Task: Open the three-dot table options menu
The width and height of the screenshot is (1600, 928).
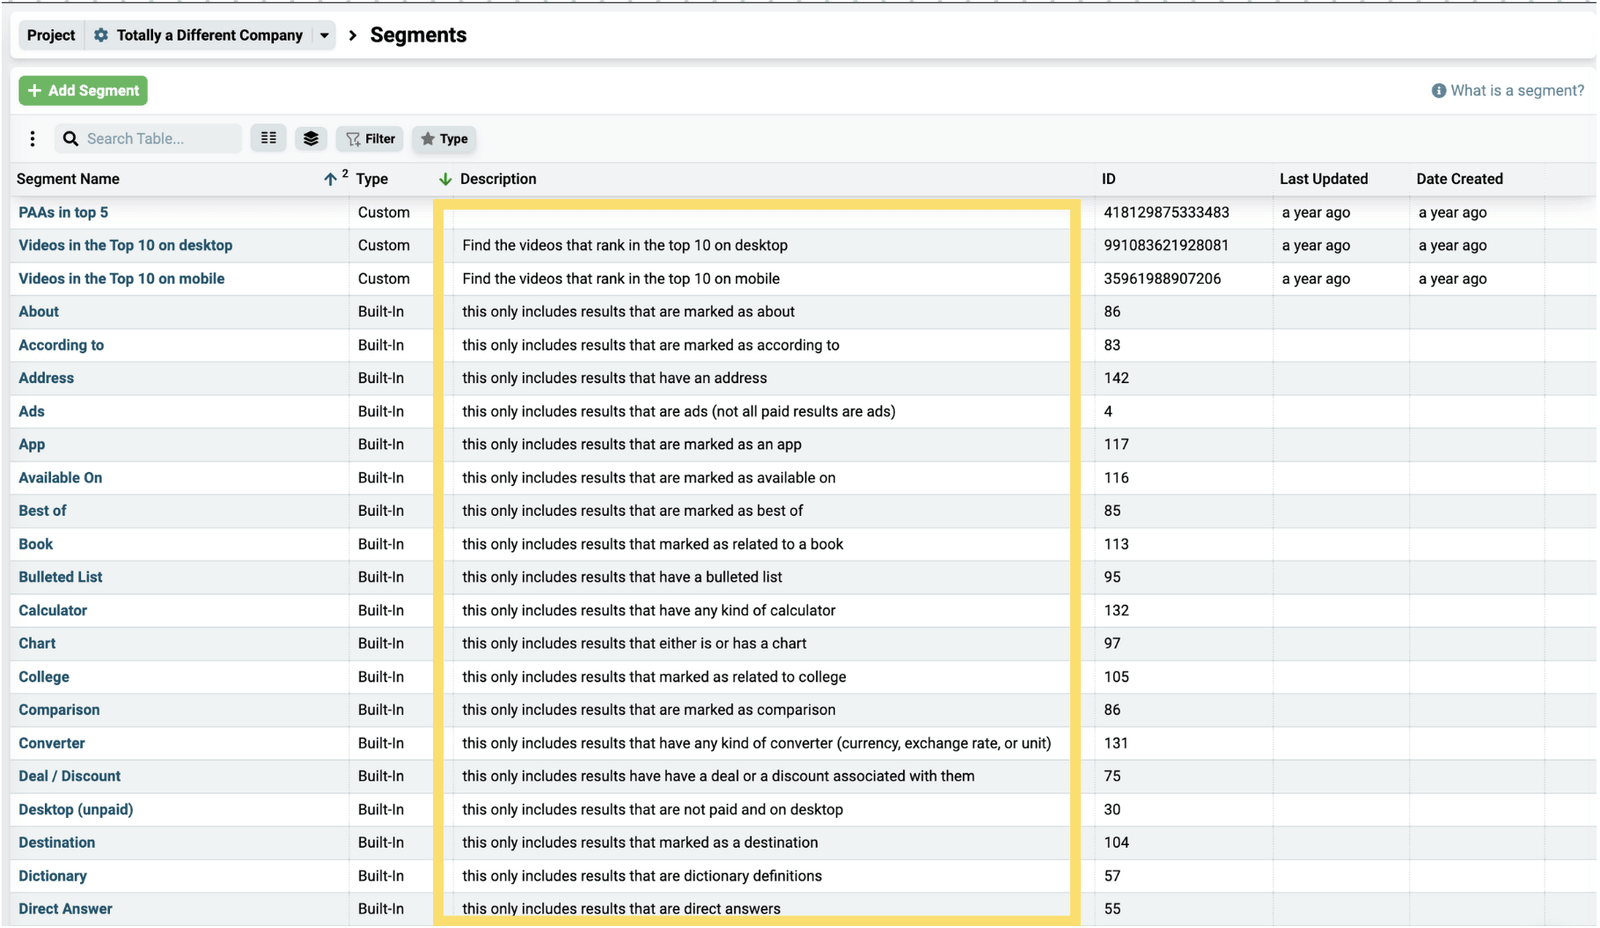Action: click(x=32, y=139)
